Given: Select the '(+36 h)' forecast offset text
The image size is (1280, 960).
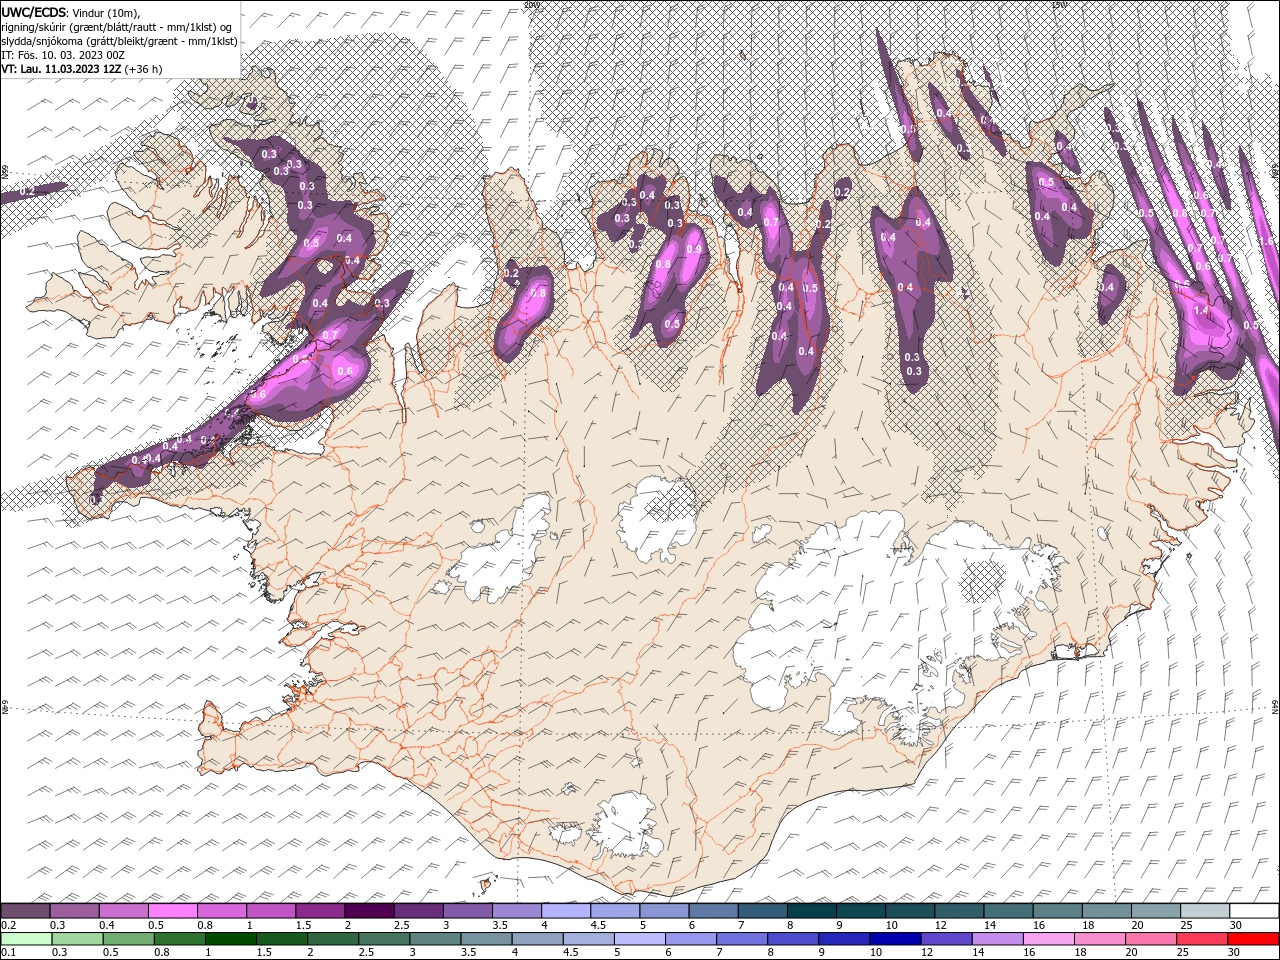Looking at the screenshot, I should (x=144, y=69).
